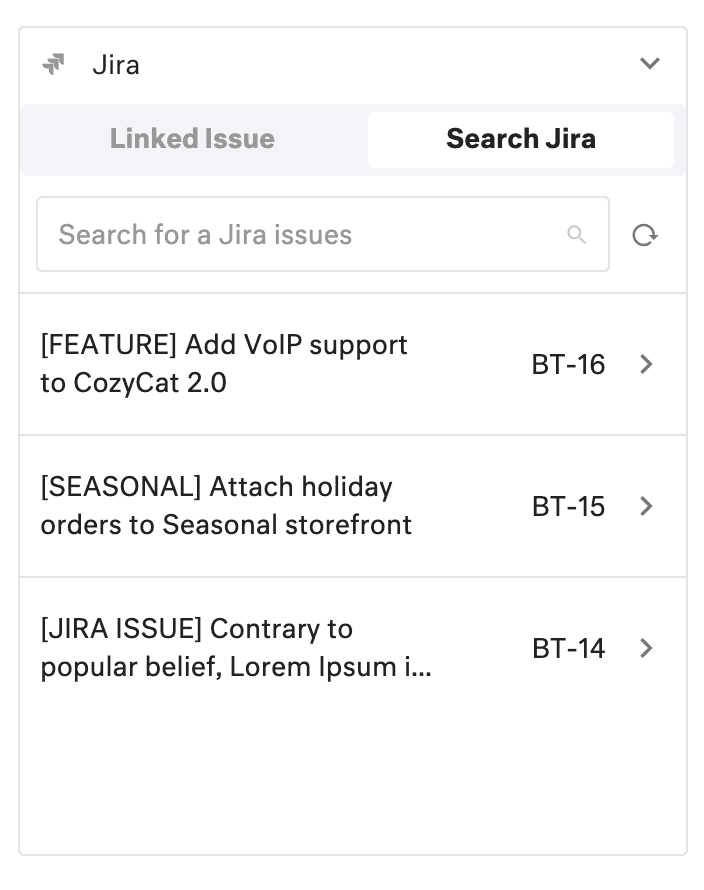Image resolution: width=704 pixels, height=890 pixels.
Task: Click the BT-15 issue key
Action: point(568,507)
